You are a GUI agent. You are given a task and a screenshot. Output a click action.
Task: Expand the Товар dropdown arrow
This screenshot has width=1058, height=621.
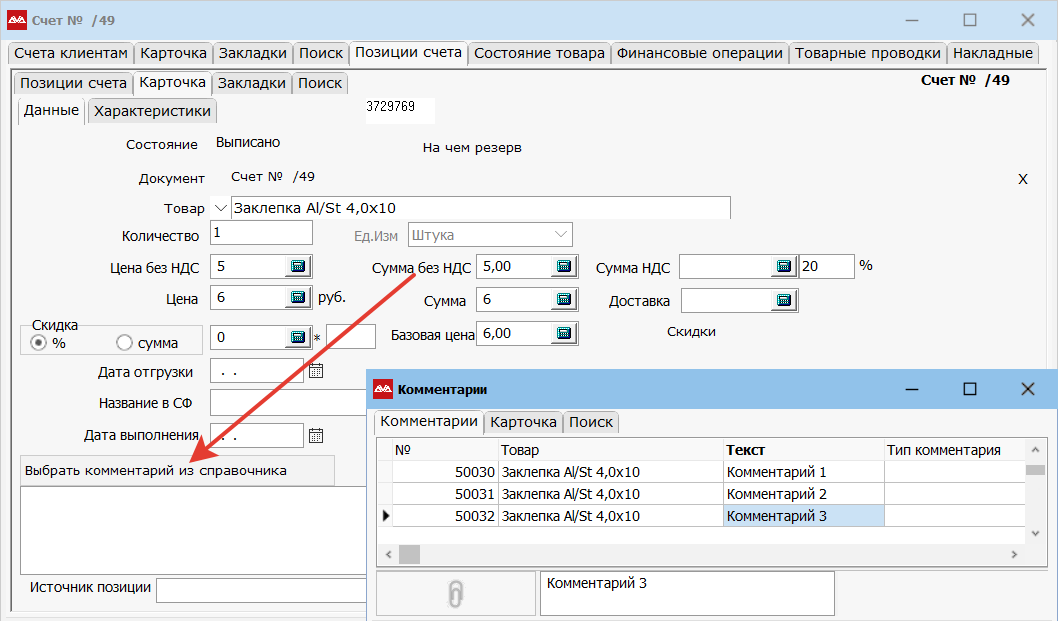(220, 208)
